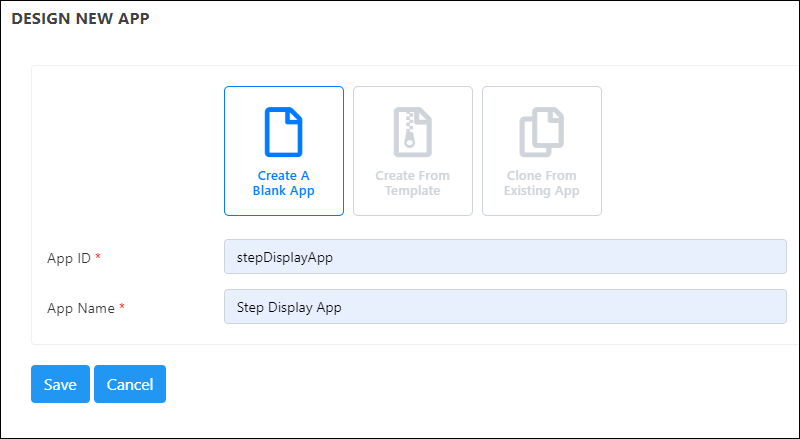
Task: Click the App ID field label
Action: 69,258
